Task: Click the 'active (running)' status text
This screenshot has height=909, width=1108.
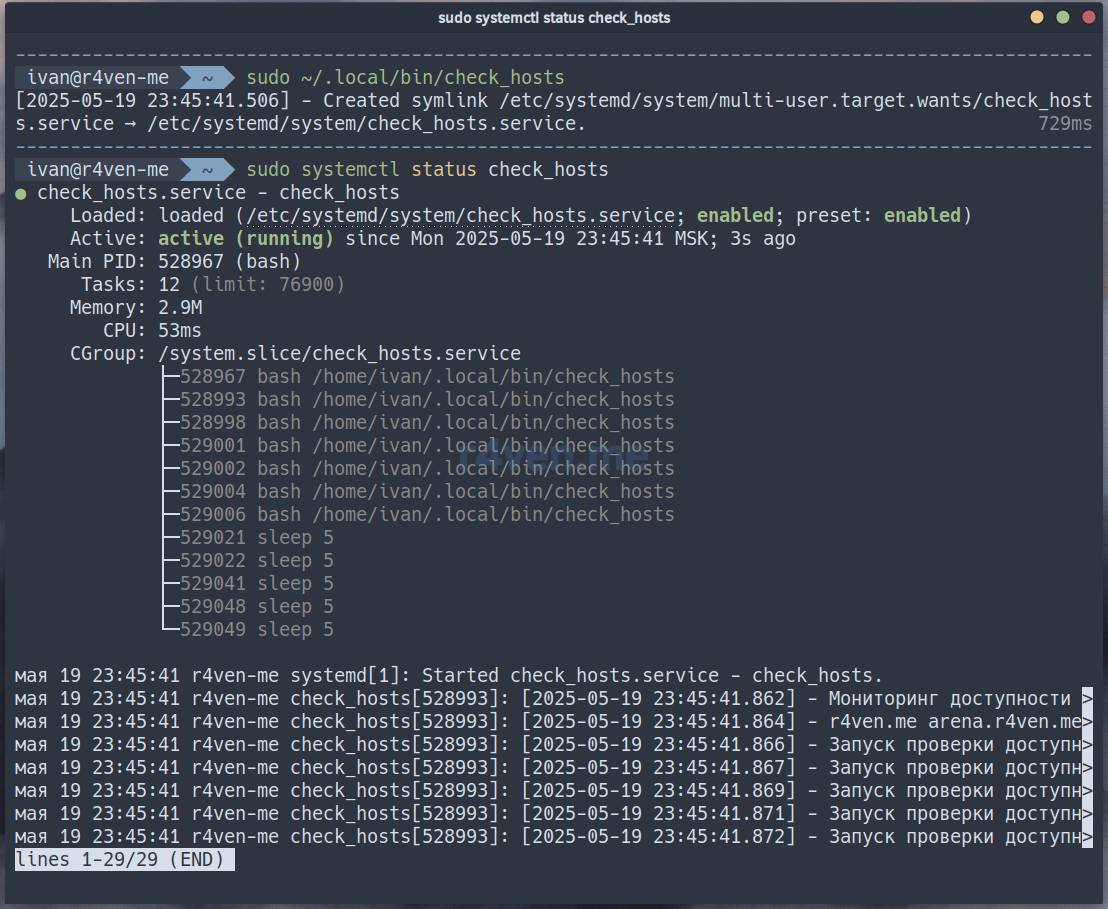Action: click(x=246, y=239)
